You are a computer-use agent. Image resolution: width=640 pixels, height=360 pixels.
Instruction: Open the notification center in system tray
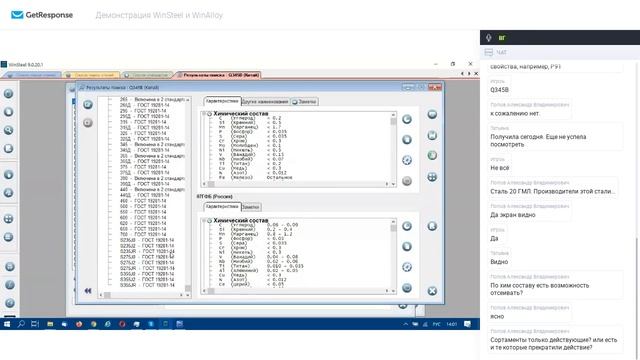tap(467, 324)
